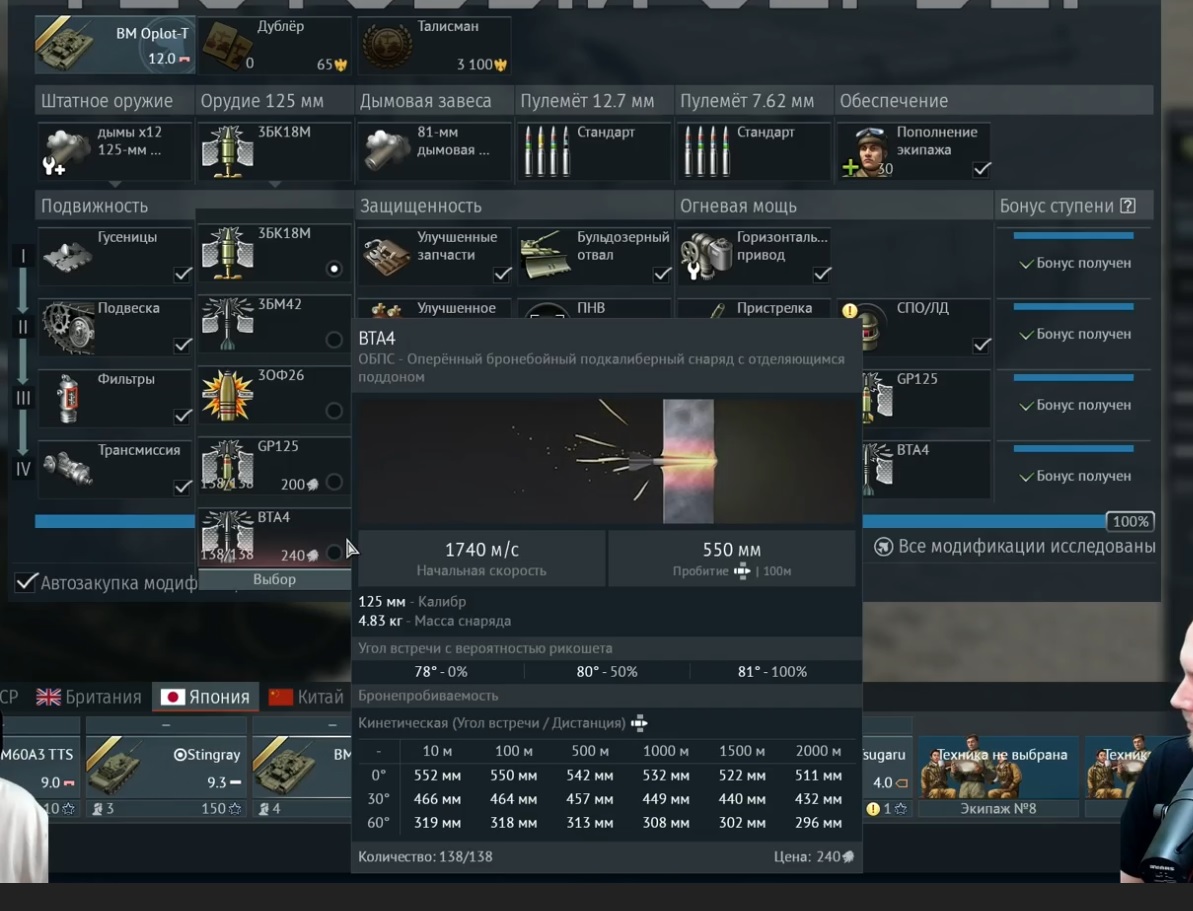Toggle Автозакупка модификаций checkbox

[25, 582]
